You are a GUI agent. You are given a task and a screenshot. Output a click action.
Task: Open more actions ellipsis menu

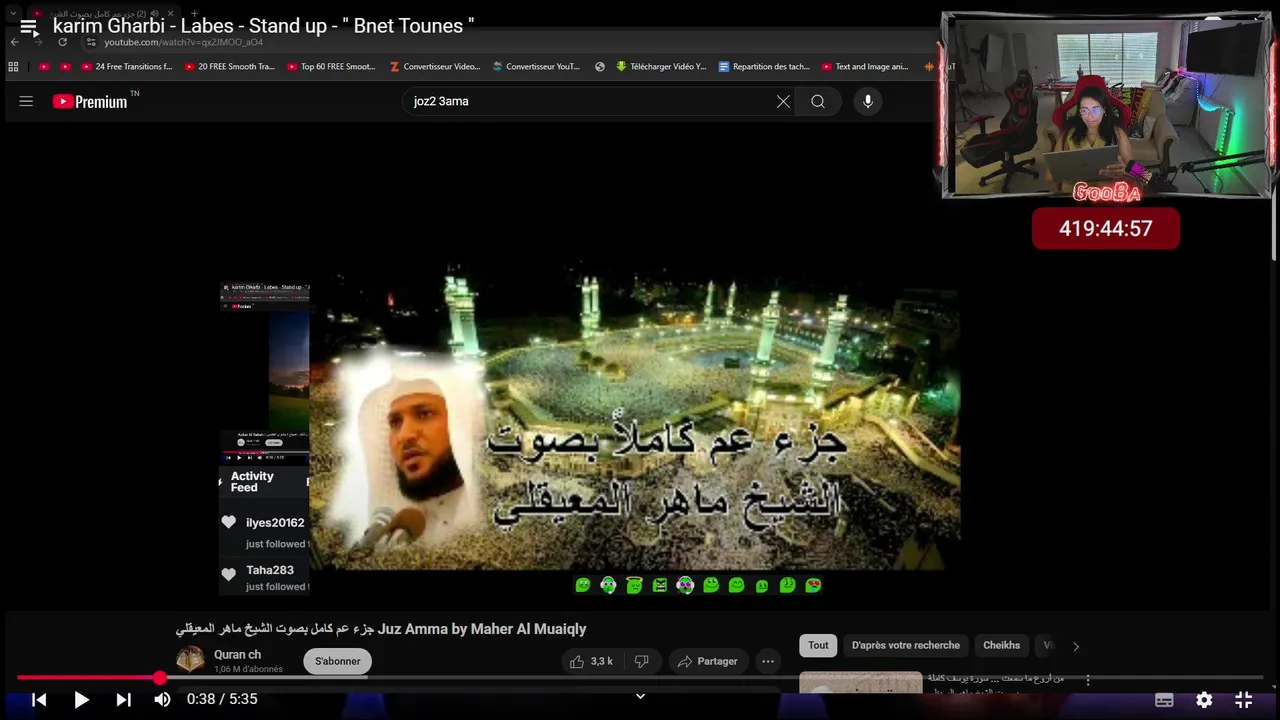click(x=768, y=661)
